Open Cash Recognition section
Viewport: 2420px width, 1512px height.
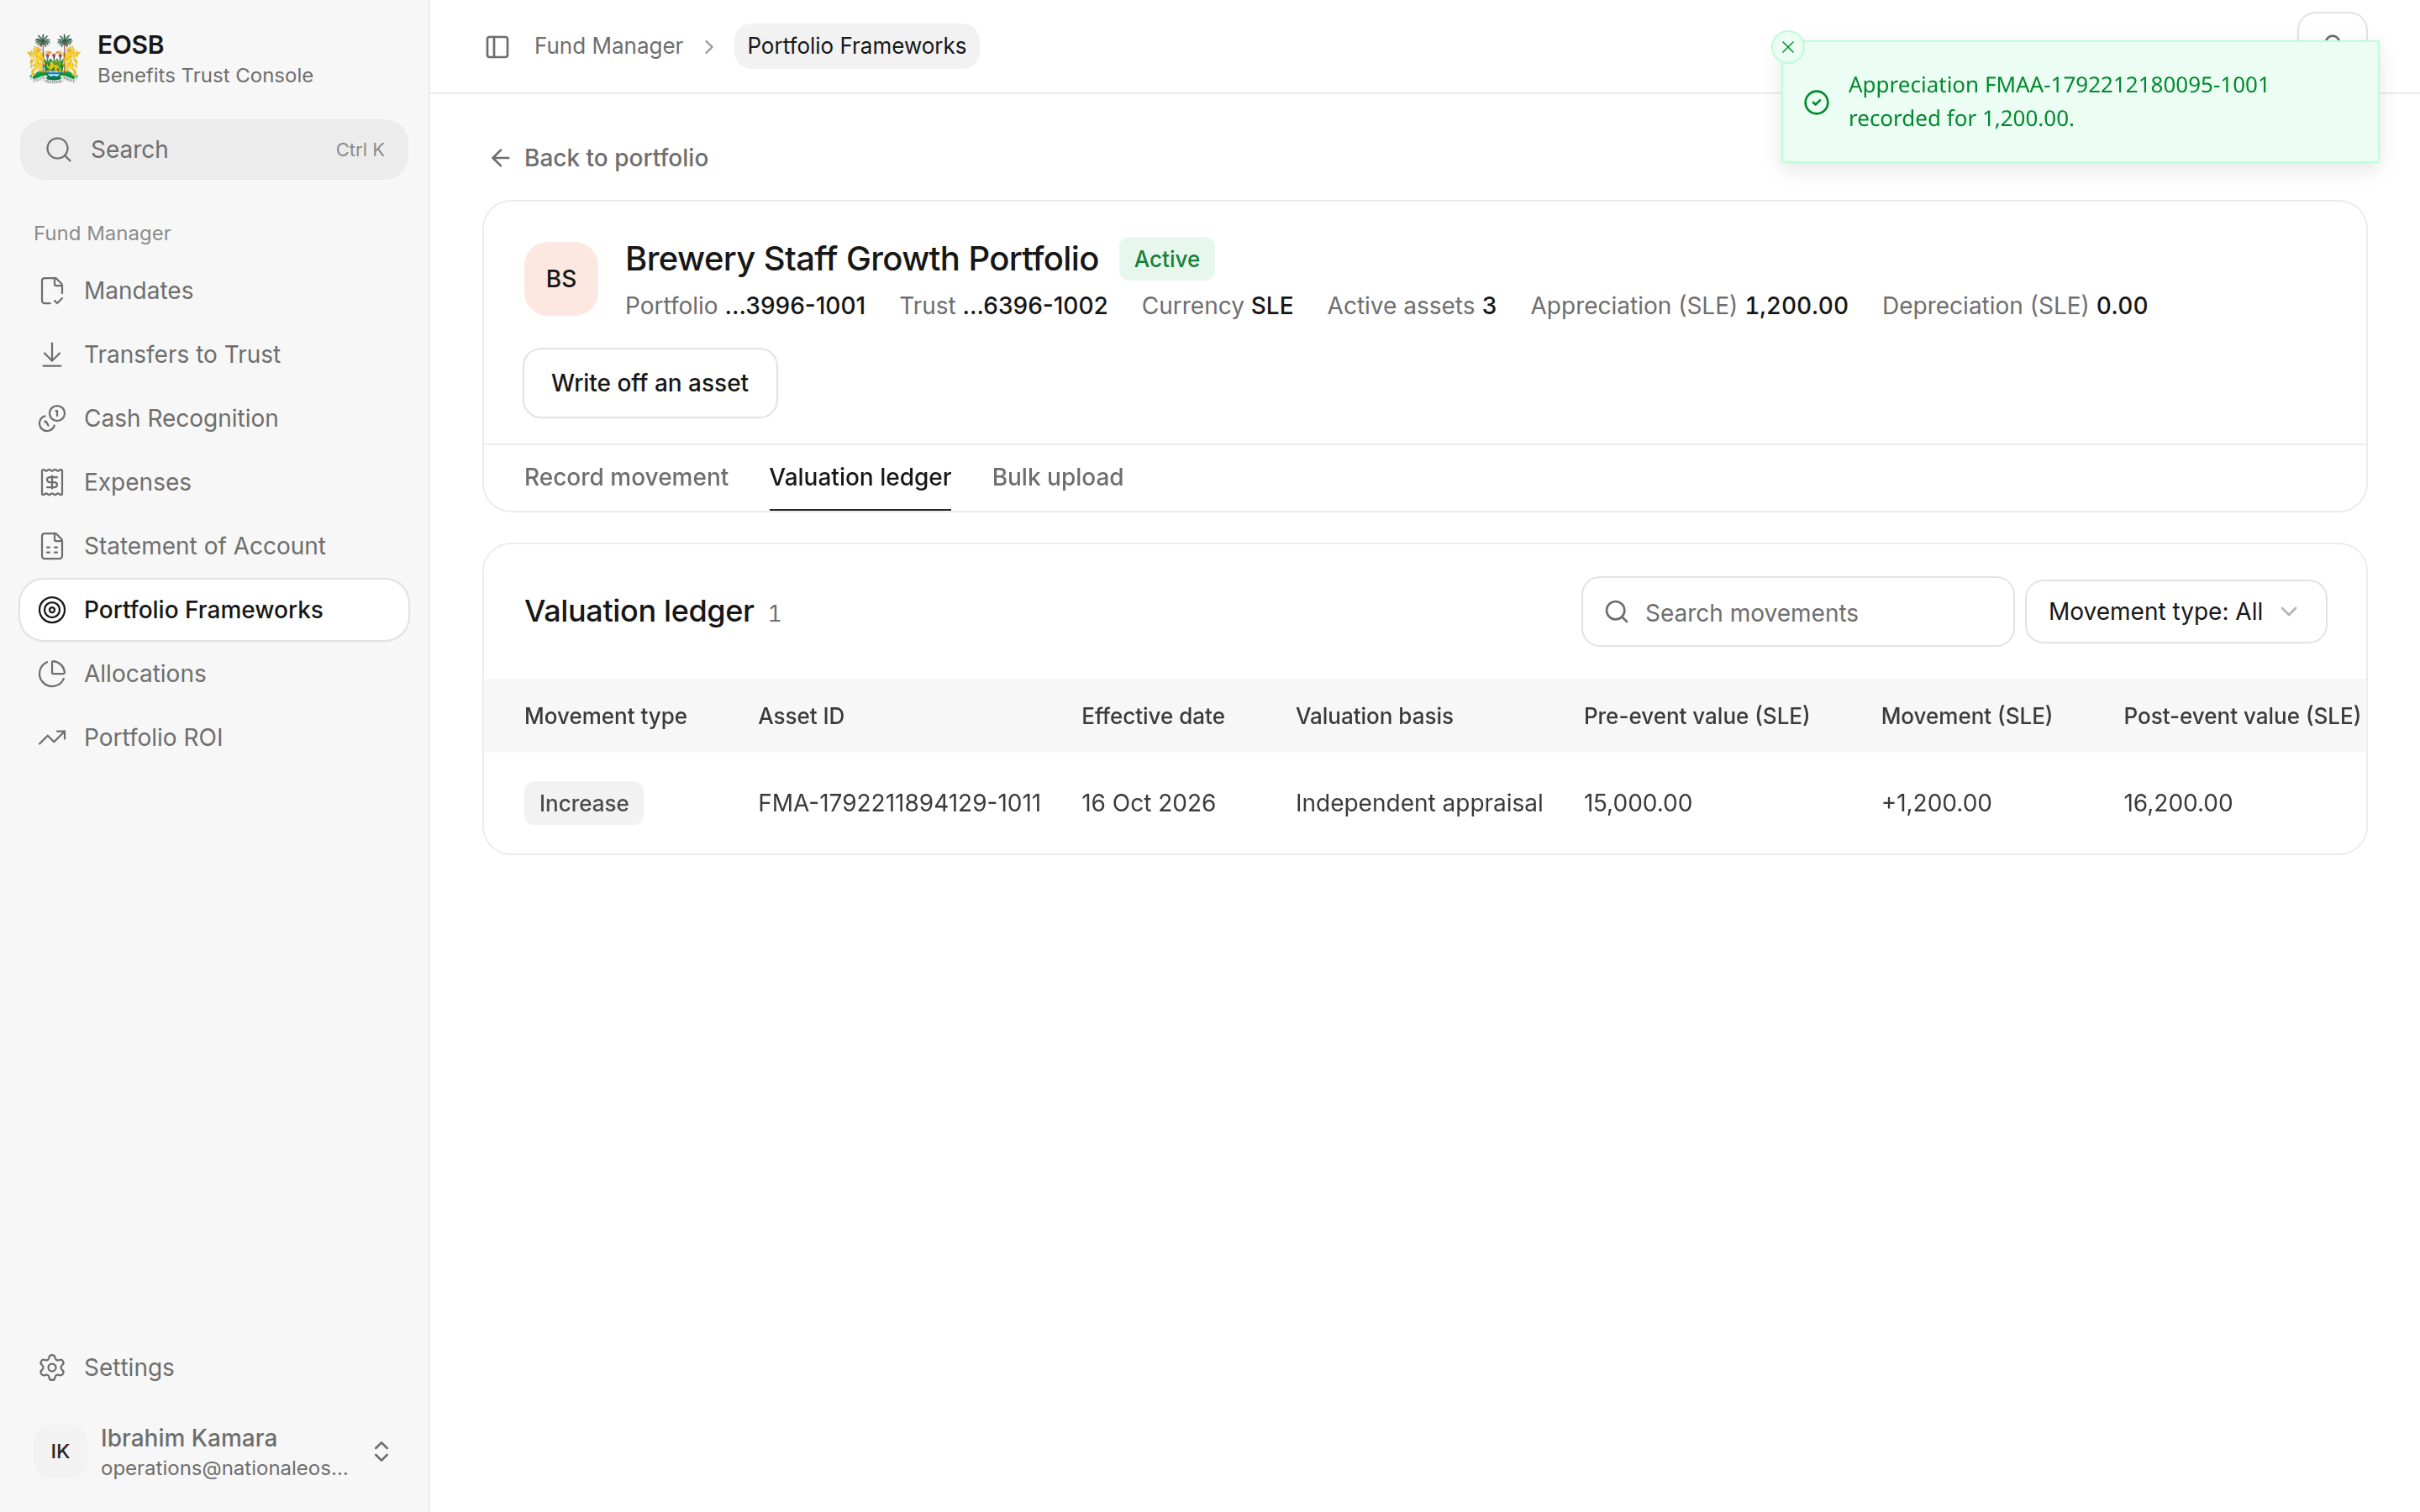coord(214,418)
